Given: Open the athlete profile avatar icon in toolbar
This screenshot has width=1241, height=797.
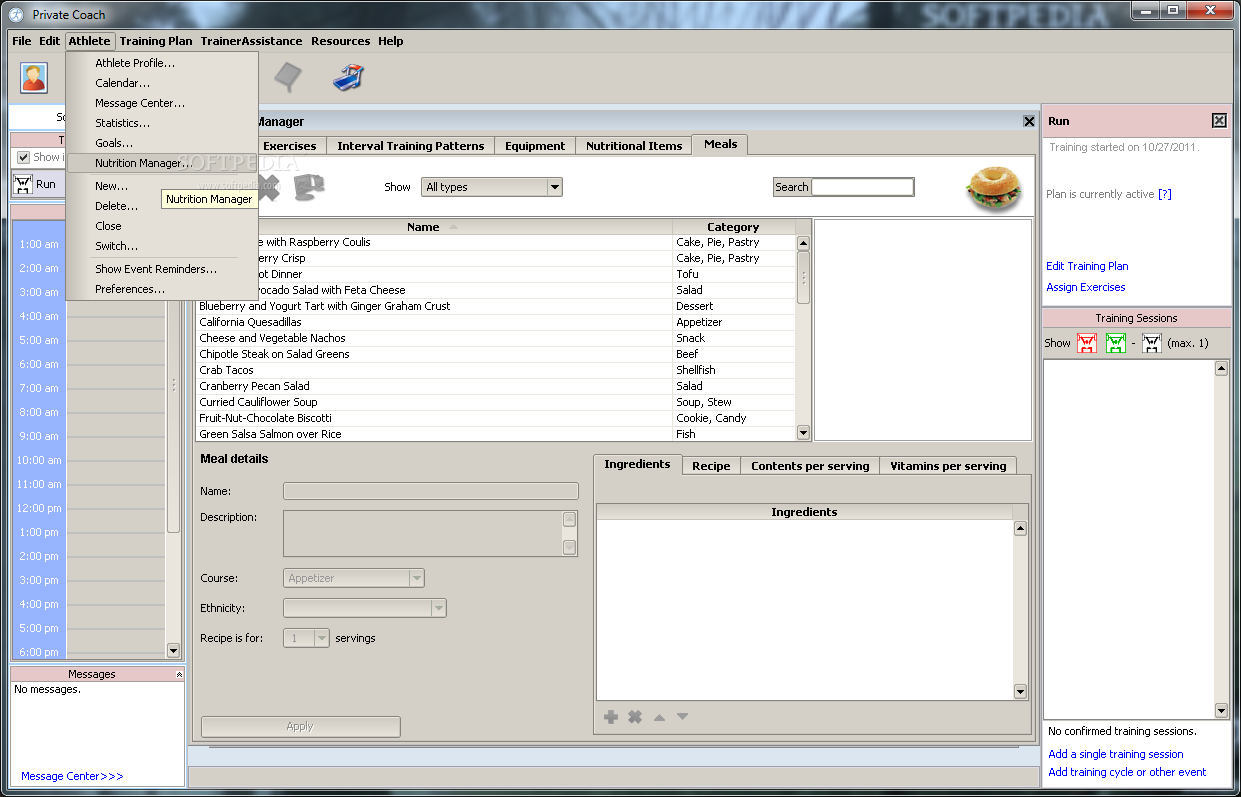Looking at the screenshot, I should tap(34, 77).
